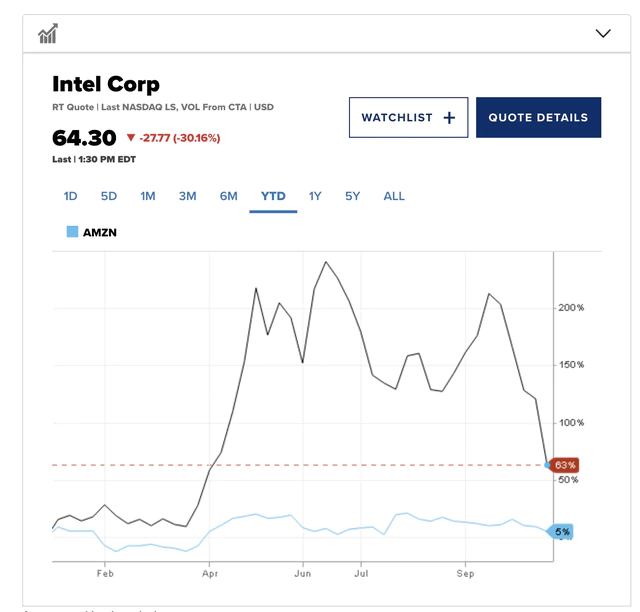
Task: Open Quote Details for Intel Corp
Action: [538, 118]
